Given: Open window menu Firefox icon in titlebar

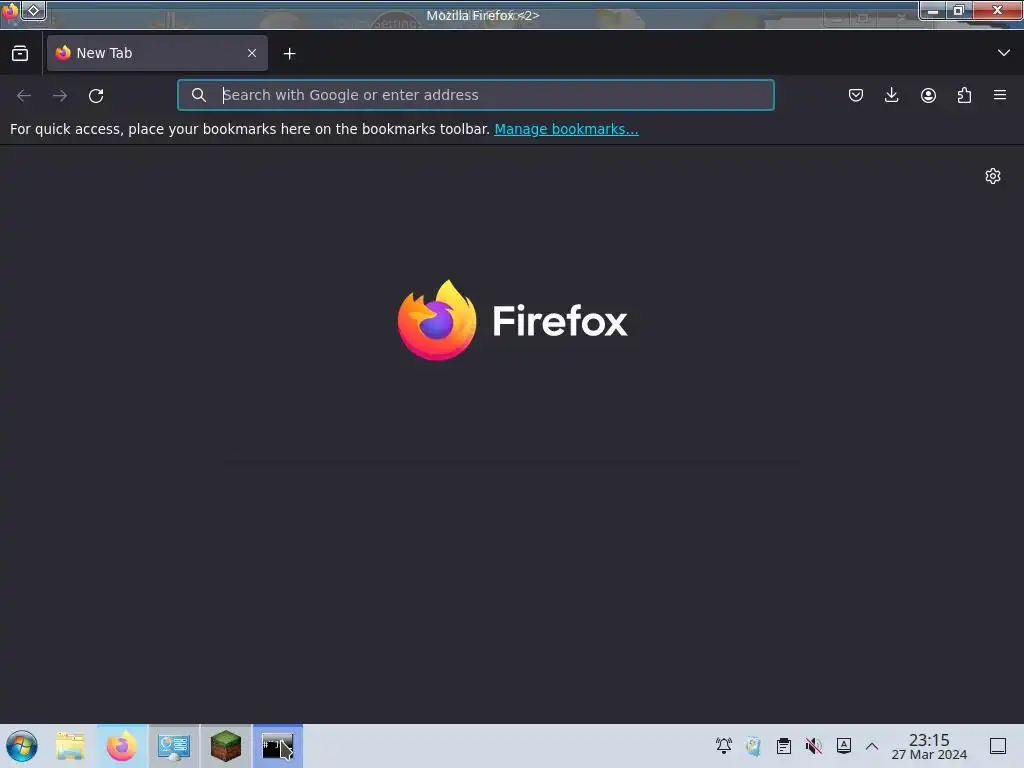Looking at the screenshot, I should [9, 11].
